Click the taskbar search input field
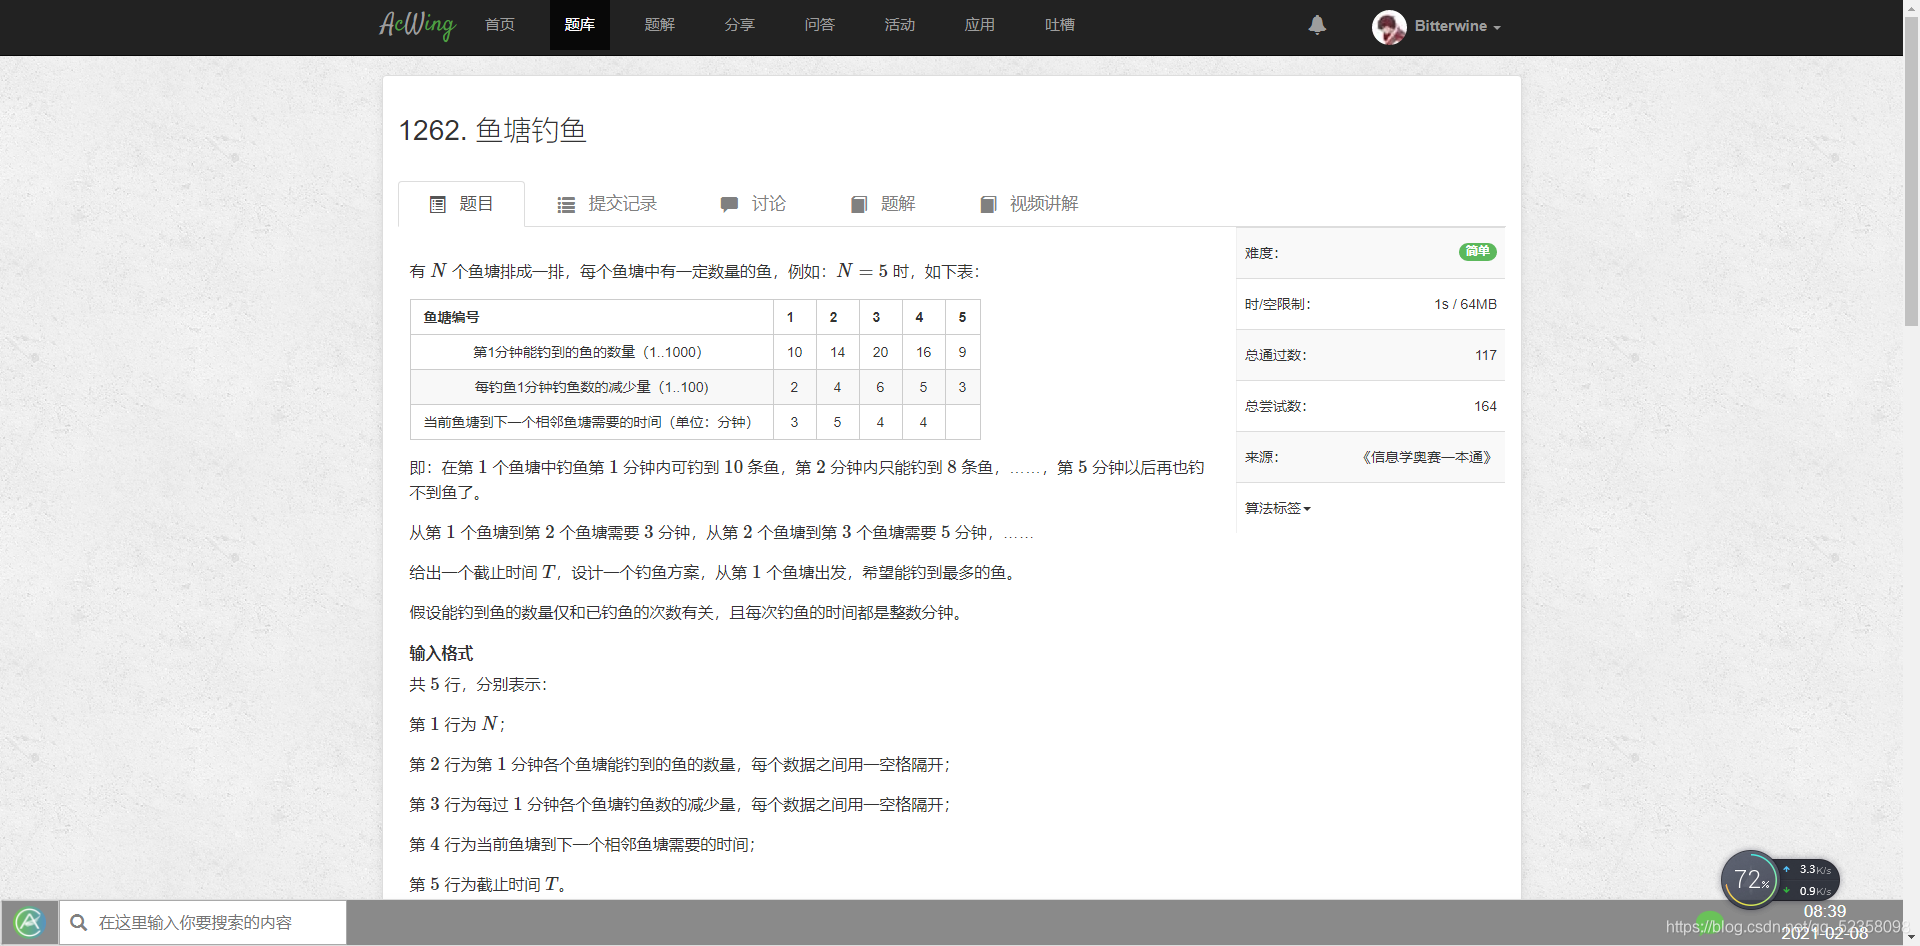1920x946 pixels. [203, 922]
